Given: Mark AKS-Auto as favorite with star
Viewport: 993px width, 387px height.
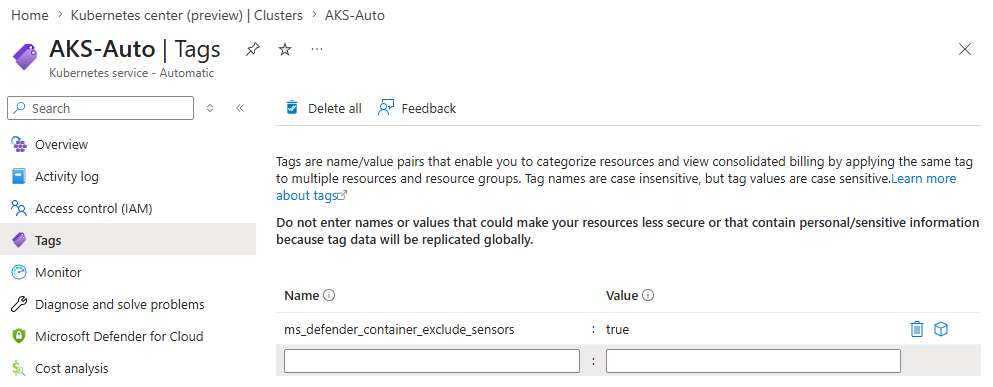Looking at the screenshot, I should click(285, 49).
